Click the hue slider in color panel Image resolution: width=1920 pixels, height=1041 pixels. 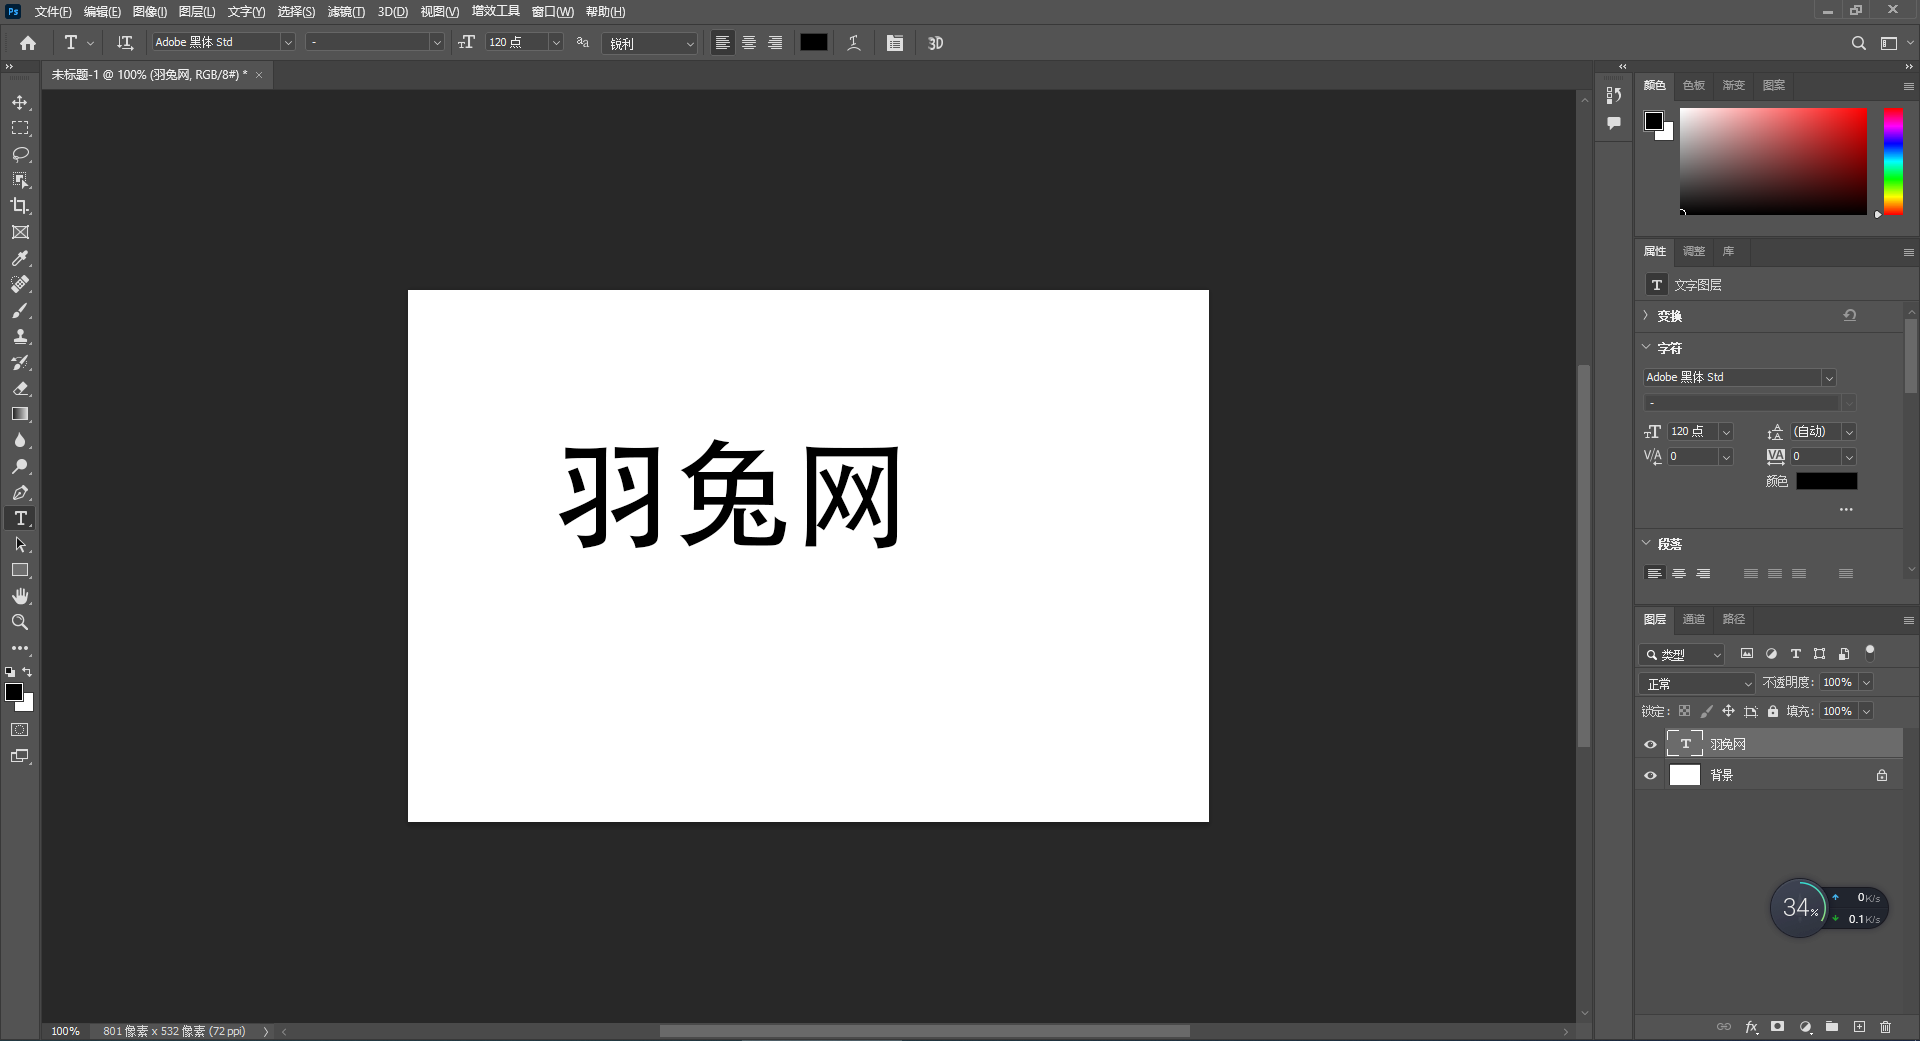pyautogui.click(x=1893, y=161)
